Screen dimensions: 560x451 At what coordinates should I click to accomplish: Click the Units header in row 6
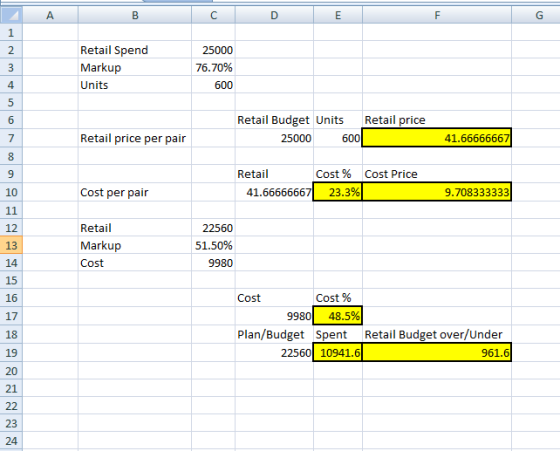point(338,120)
